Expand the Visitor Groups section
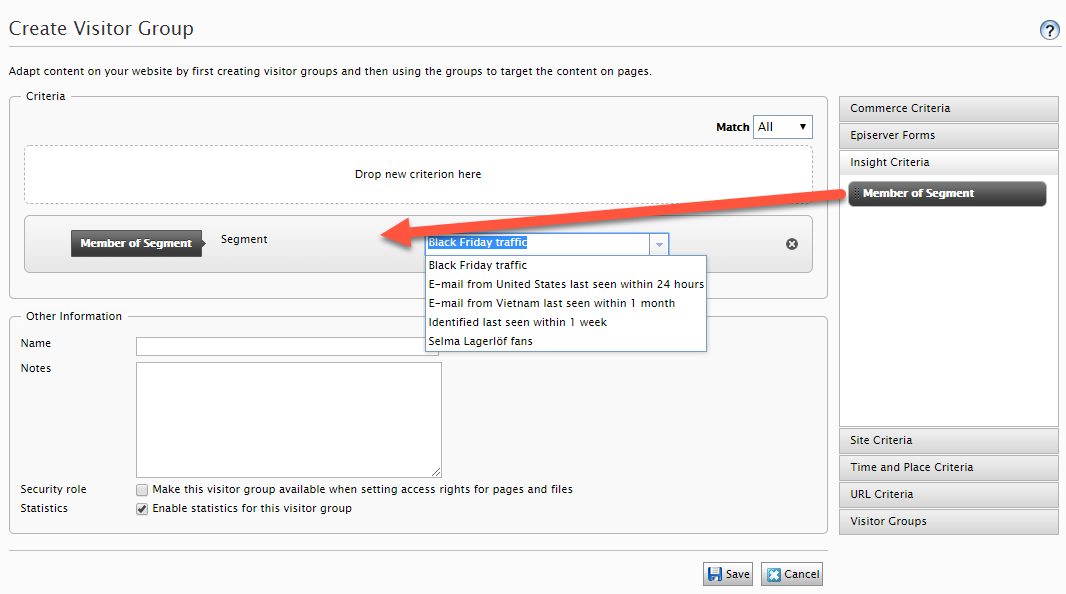 point(946,521)
